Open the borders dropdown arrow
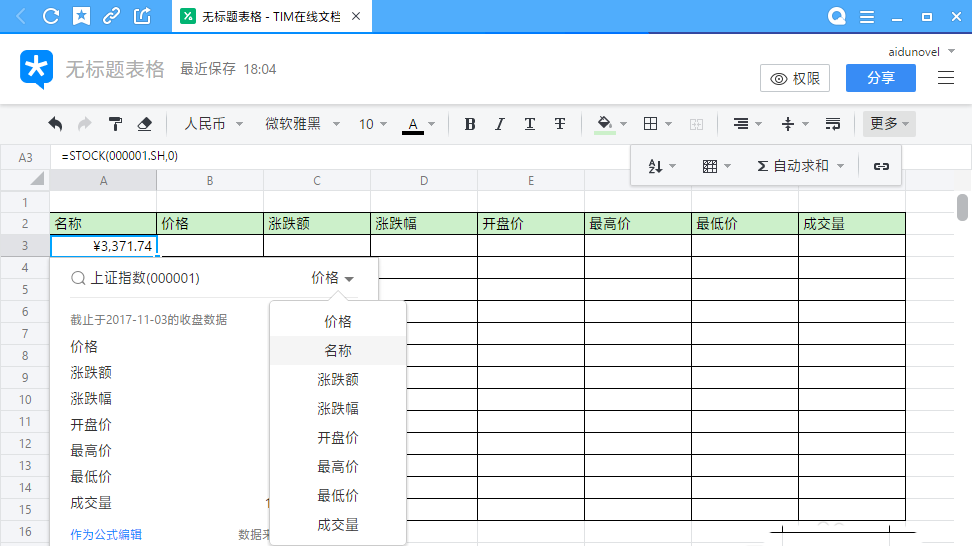Image resolution: width=972 pixels, height=546 pixels. pyautogui.click(x=668, y=124)
